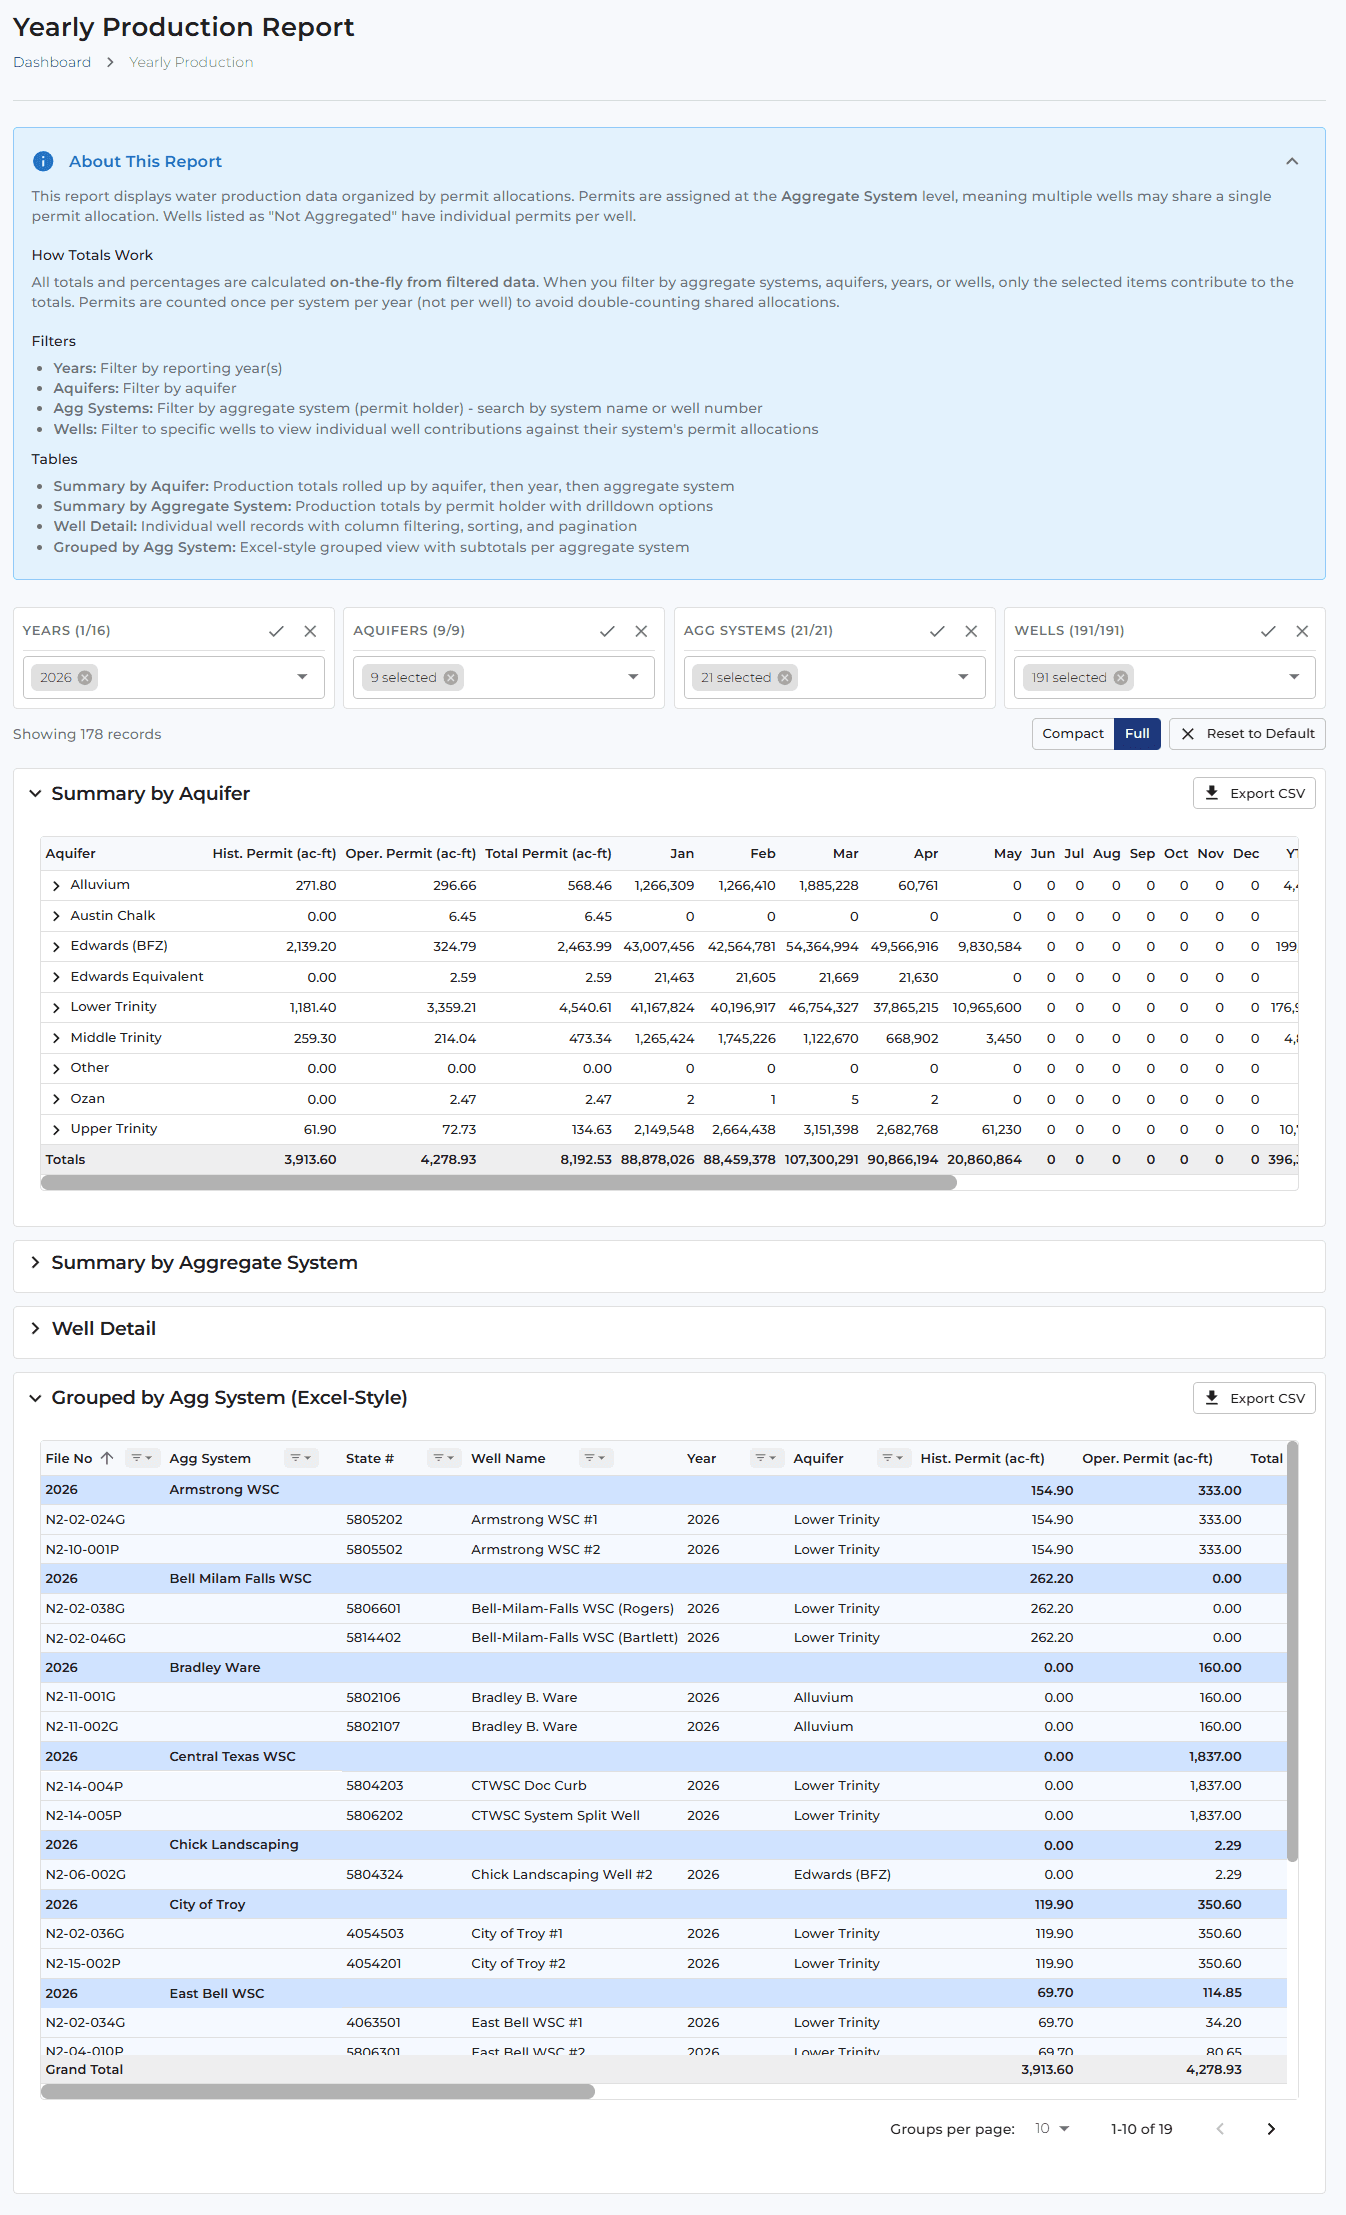Expand the Alluvium aquifer row
Screen dimensions: 1346x2215
(x=56, y=885)
